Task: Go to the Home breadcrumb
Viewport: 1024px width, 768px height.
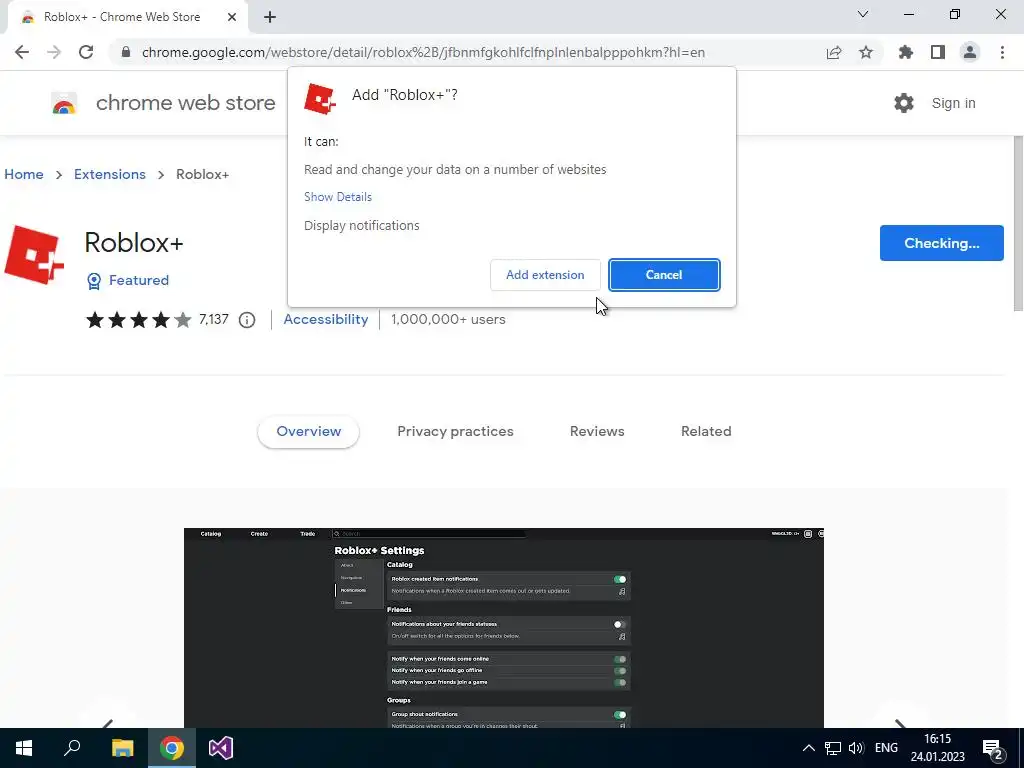Action: click(24, 174)
